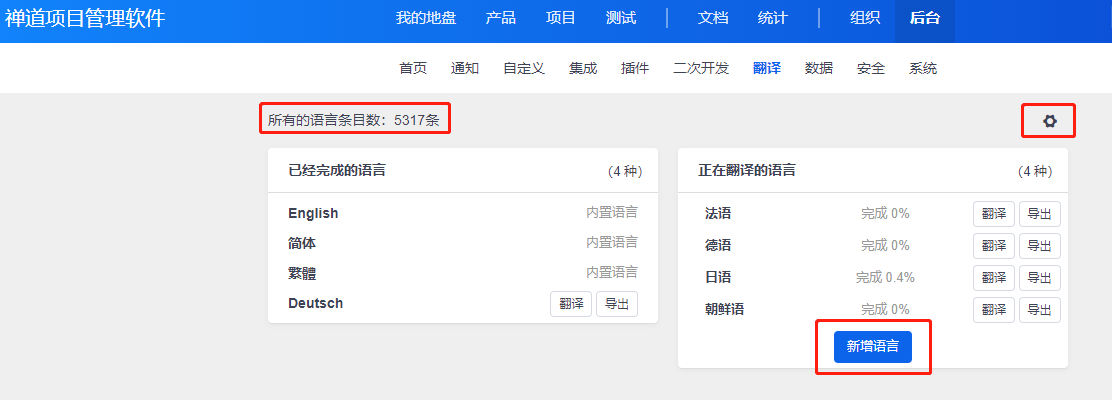
Task: Select the 翻译 sub-tab
Action: pos(767,69)
